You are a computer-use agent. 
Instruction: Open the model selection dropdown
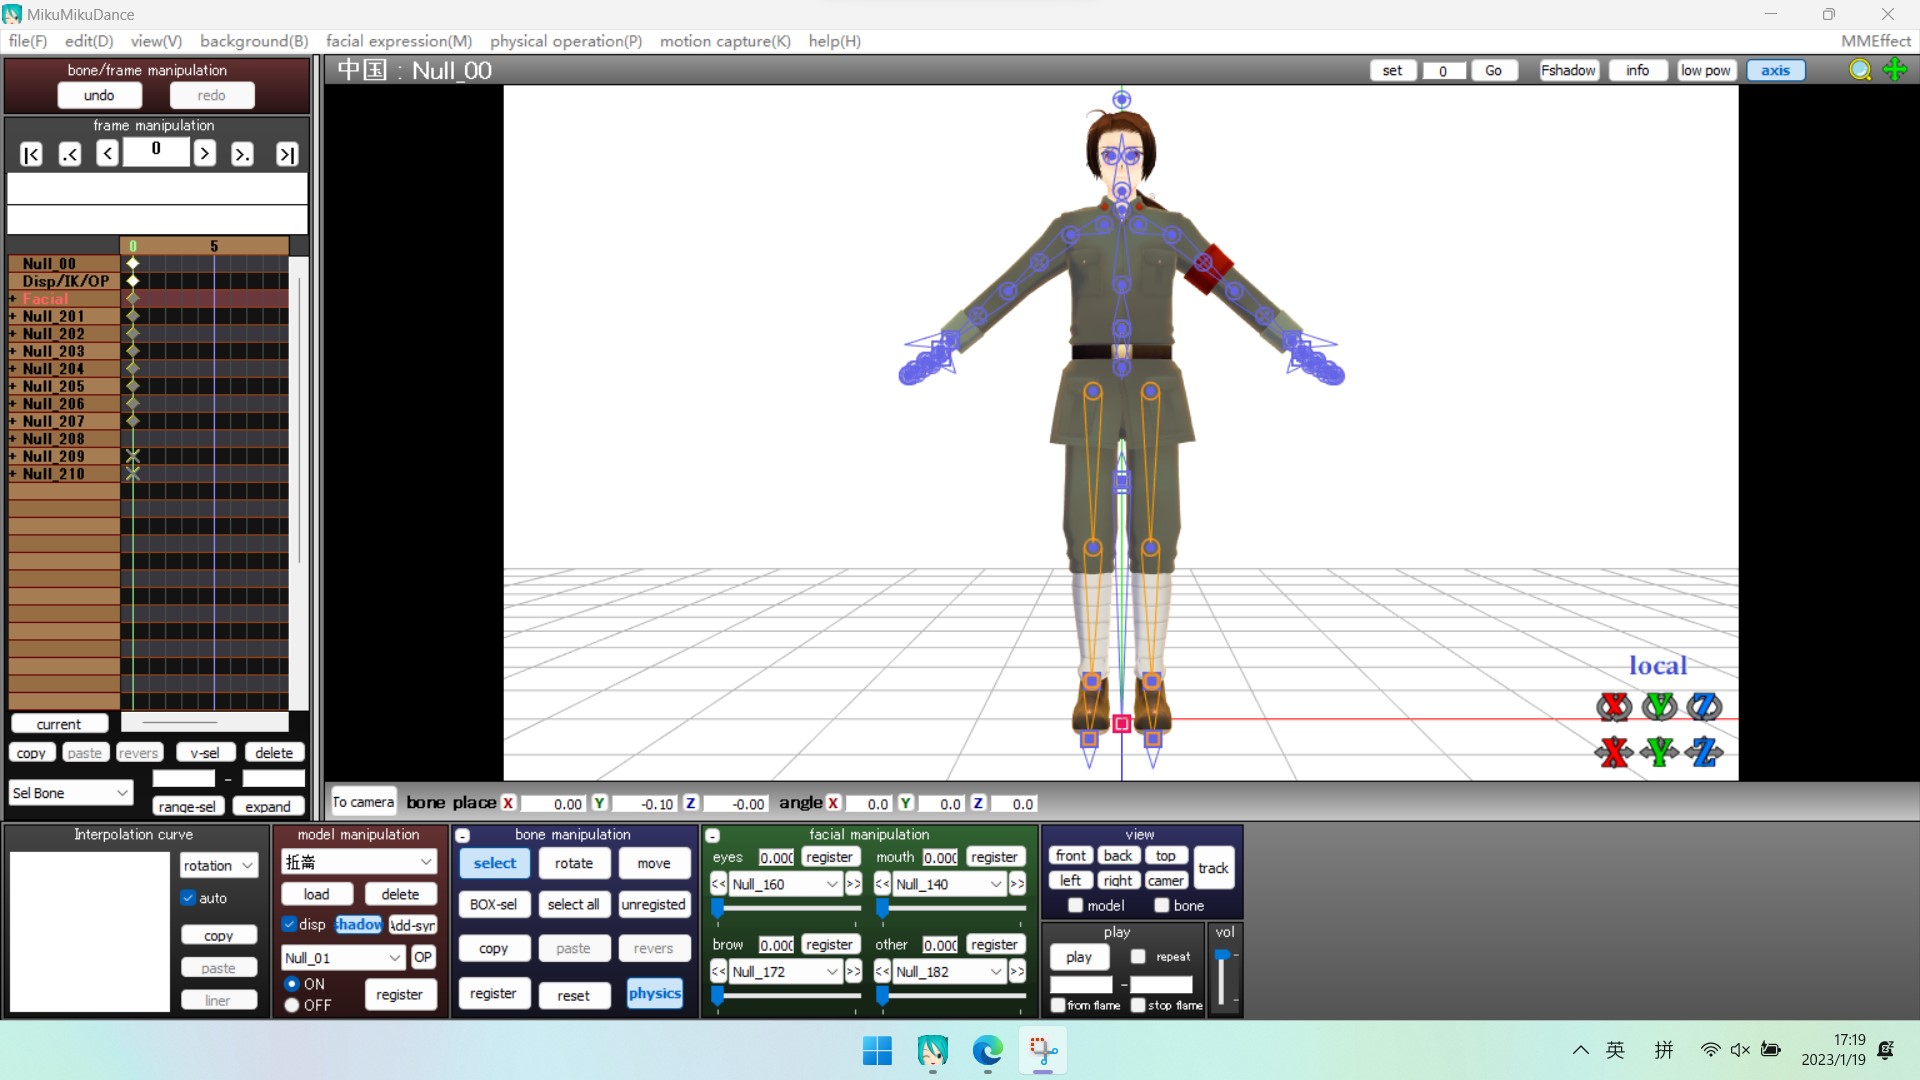pos(359,862)
